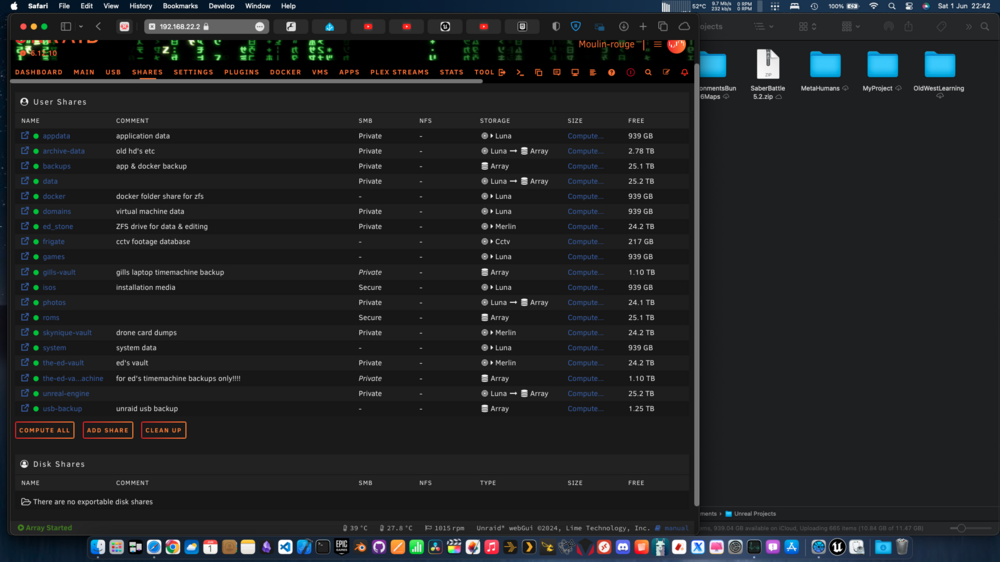This screenshot has width=1000, height=562.
Task: Click the COMPUTE ALL button
Action: click(x=45, y=430)
